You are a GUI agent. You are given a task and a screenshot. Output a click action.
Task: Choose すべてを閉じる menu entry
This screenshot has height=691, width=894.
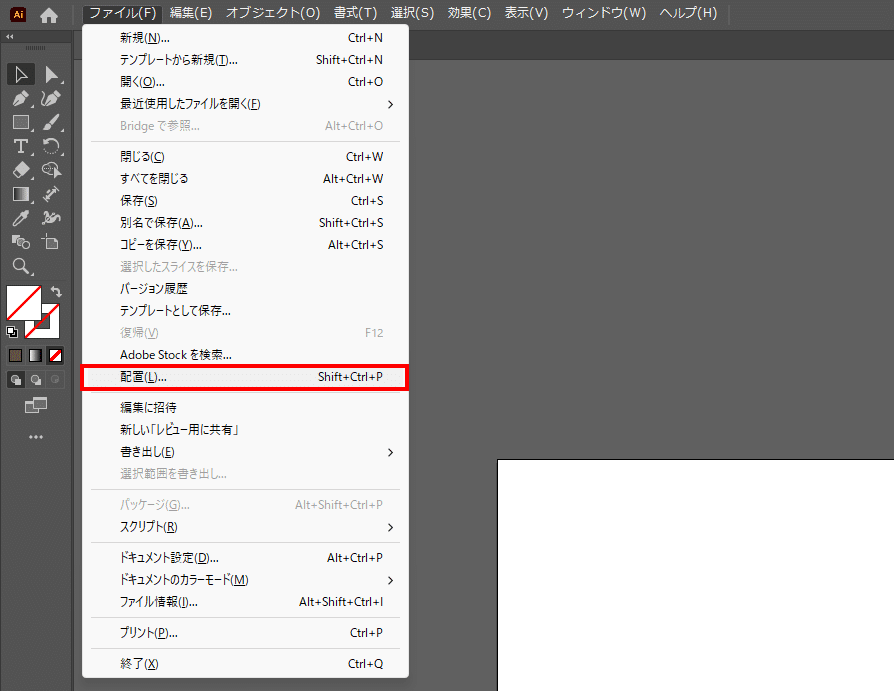[245, 179]
